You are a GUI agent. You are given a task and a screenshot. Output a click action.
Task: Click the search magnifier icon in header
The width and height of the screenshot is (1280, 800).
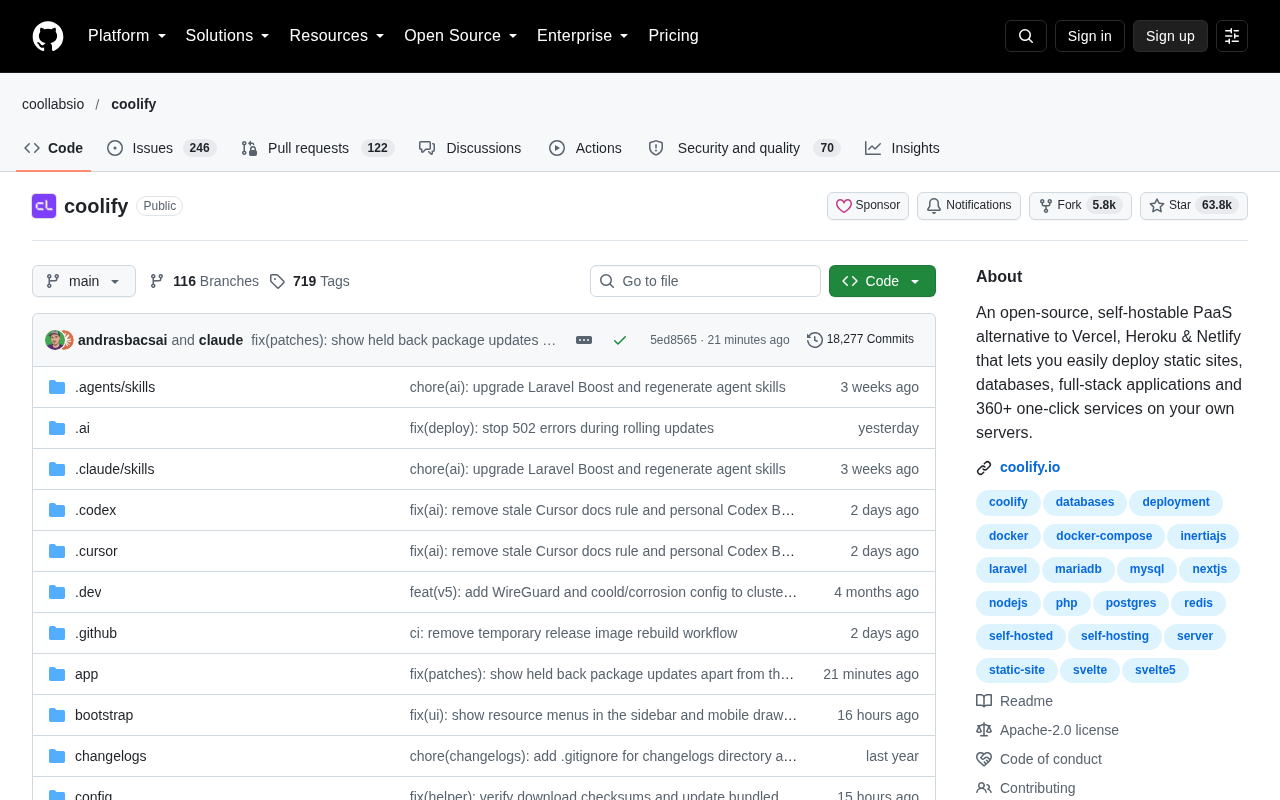tap(1026, 36)
